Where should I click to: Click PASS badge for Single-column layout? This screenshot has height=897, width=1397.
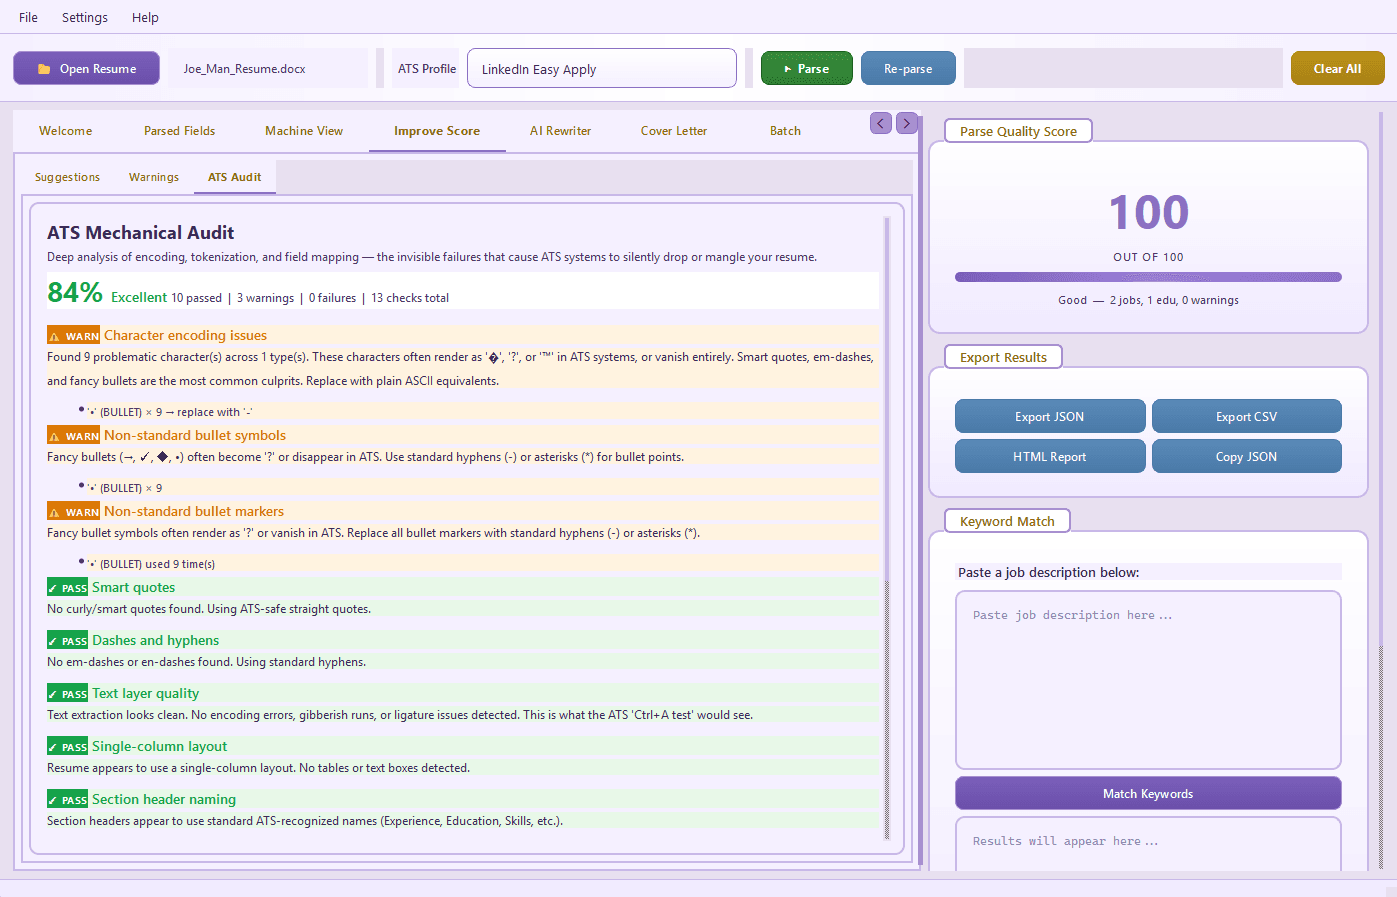coord(68,747)
